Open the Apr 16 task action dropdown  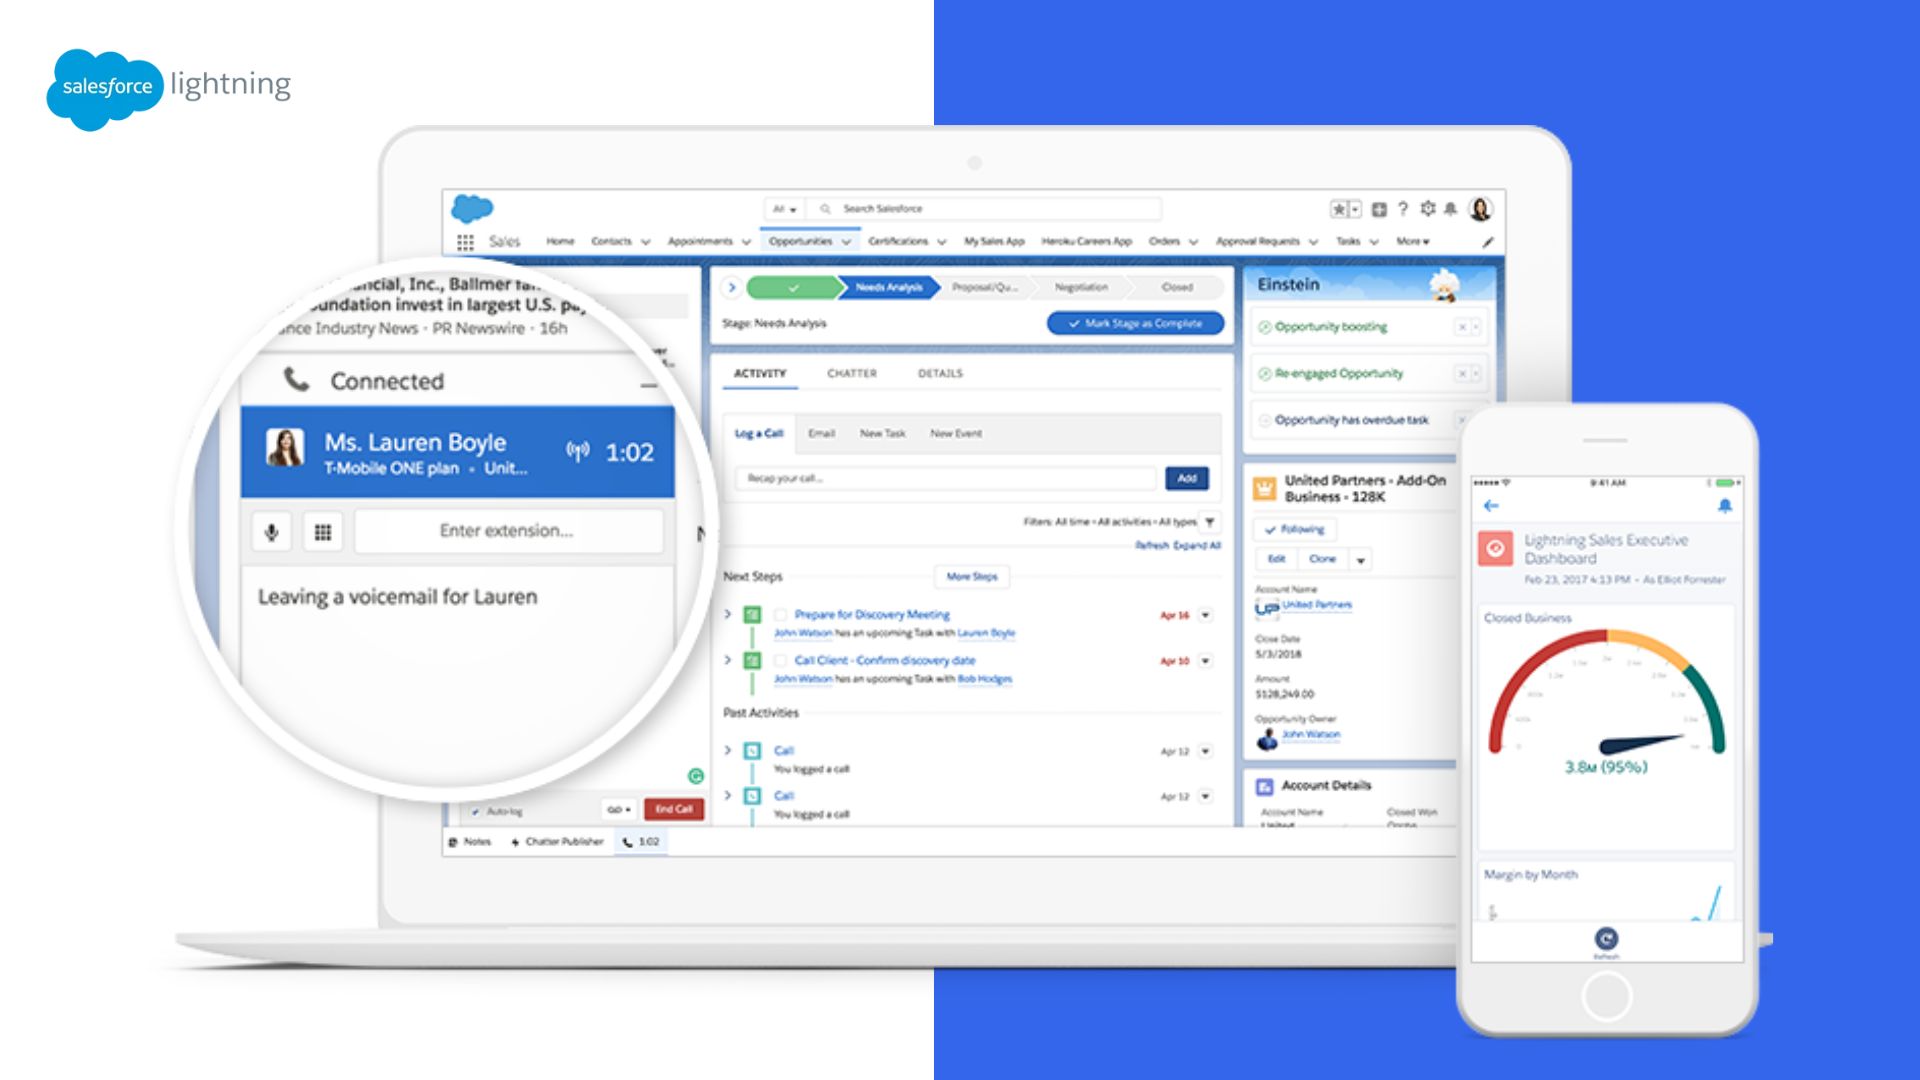tap(1206, 615)
